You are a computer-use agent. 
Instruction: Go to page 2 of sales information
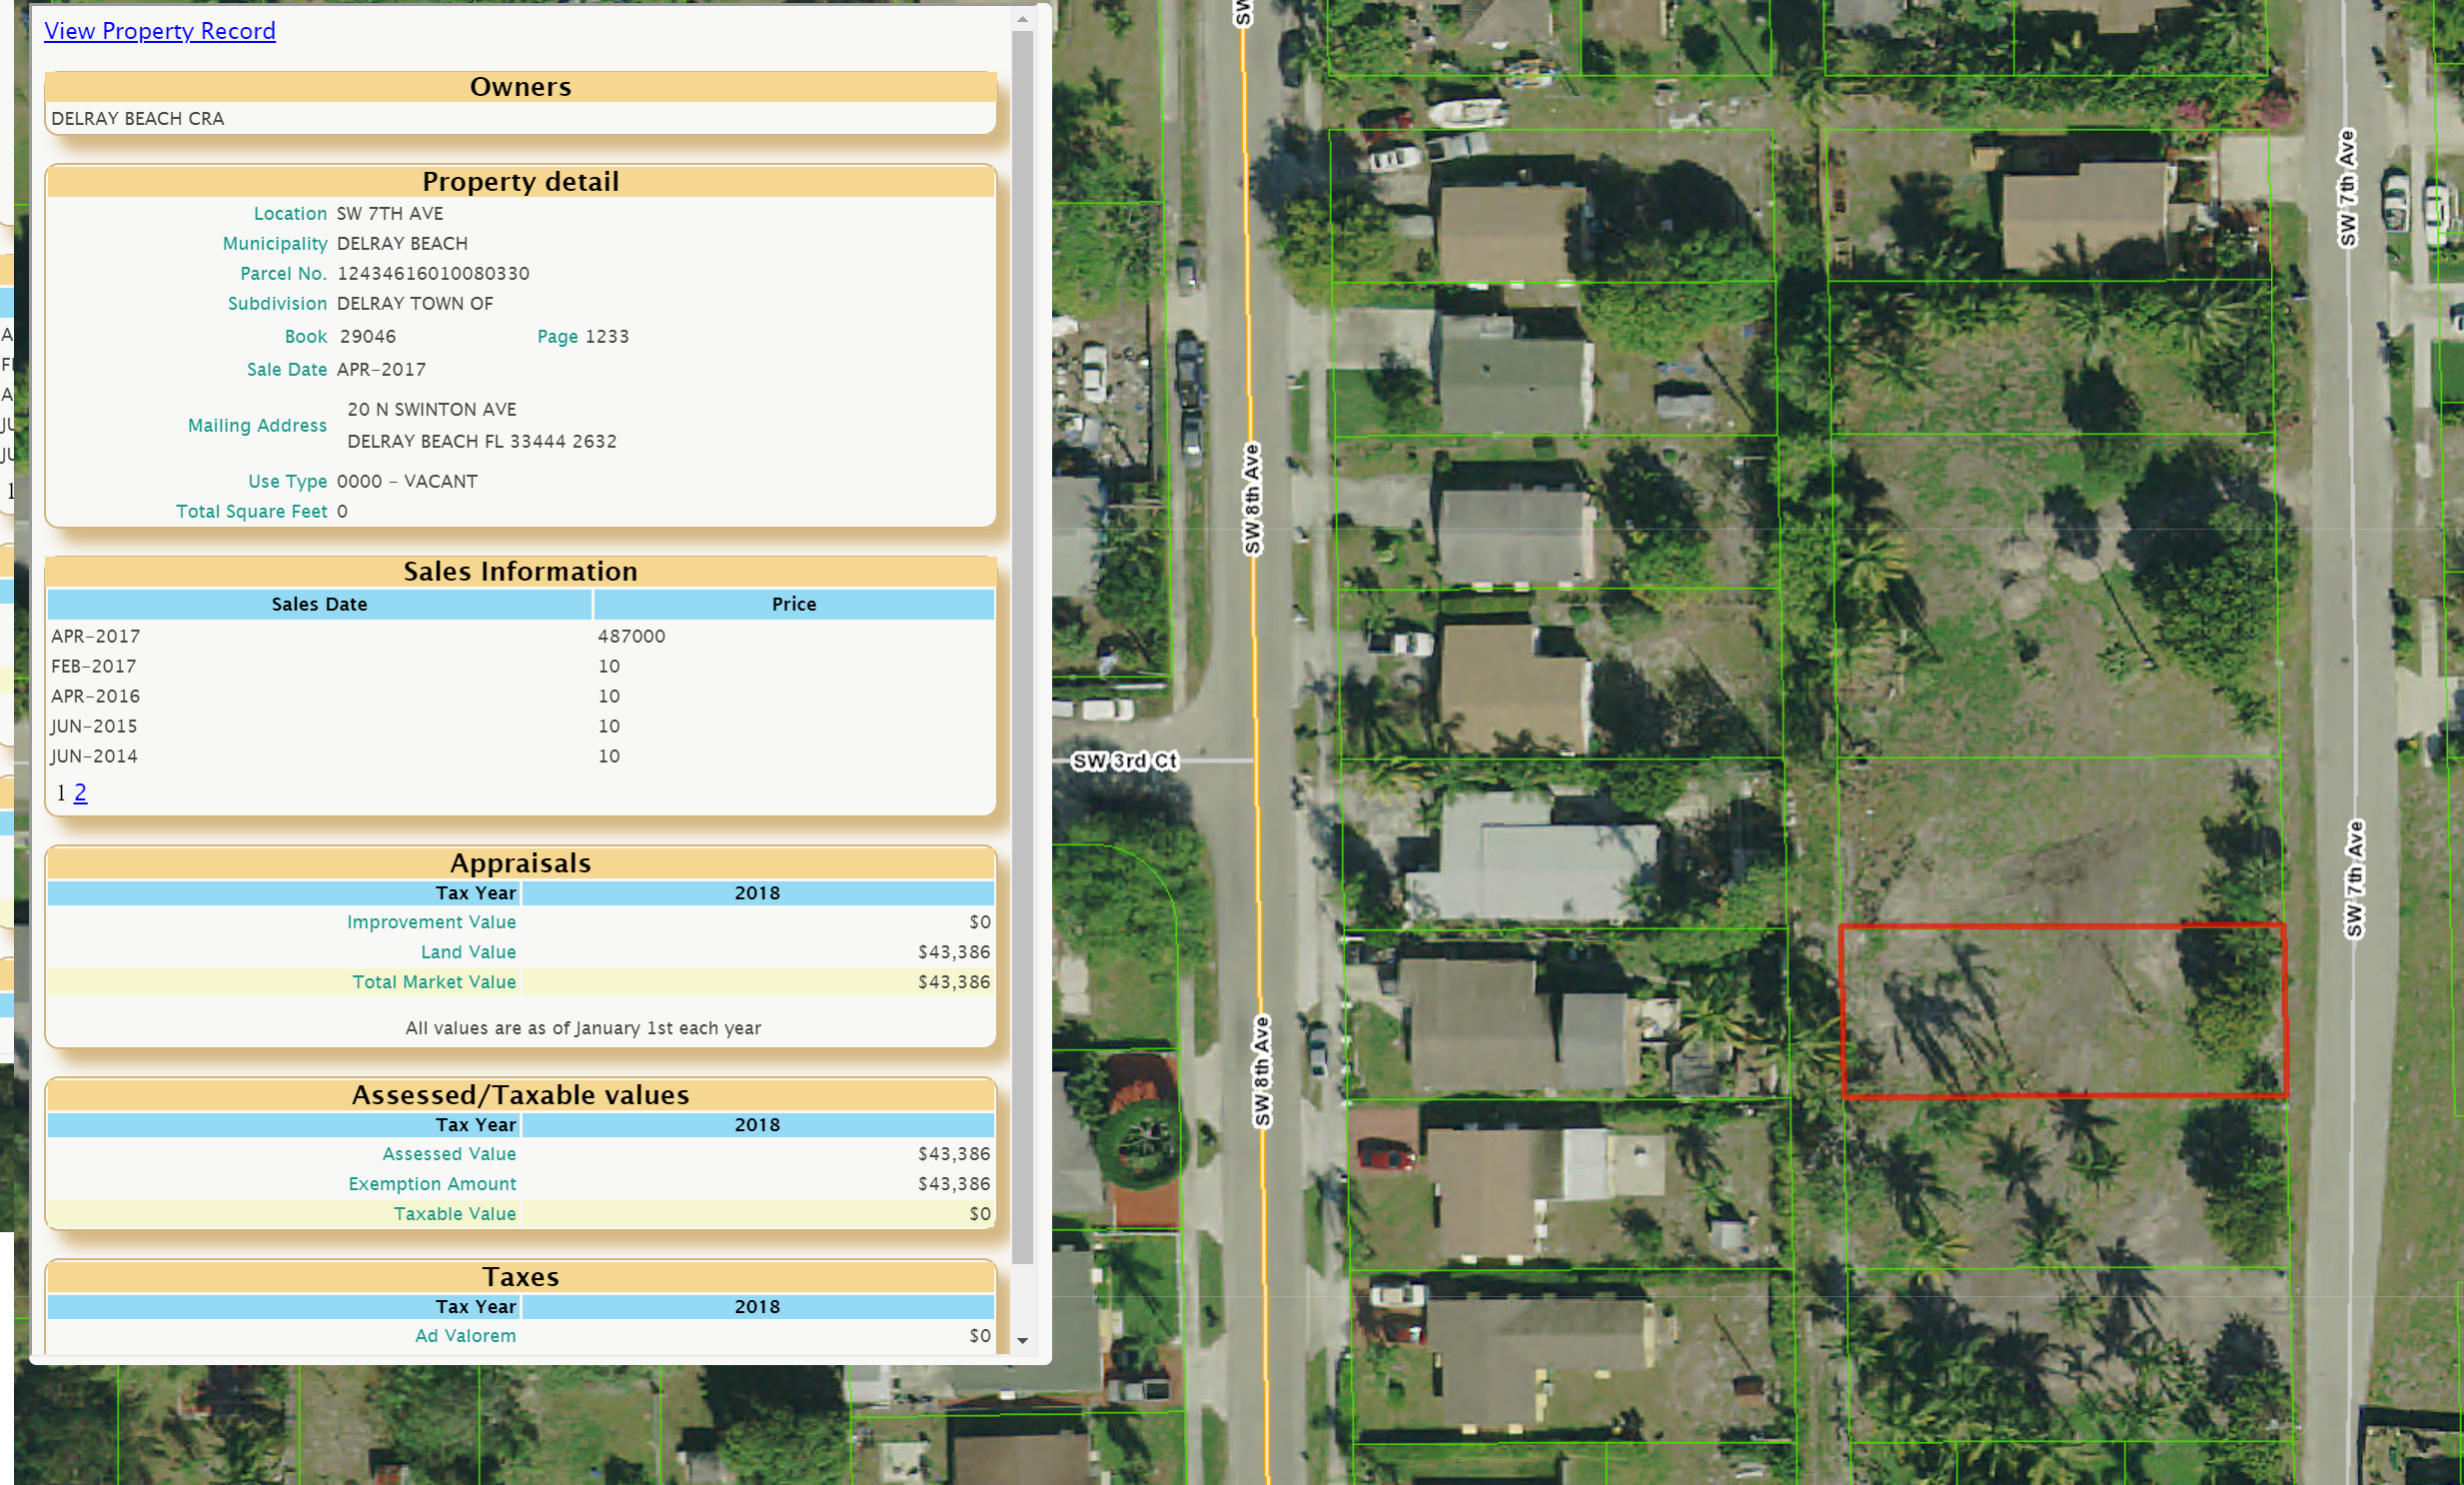tap(81, 793)
